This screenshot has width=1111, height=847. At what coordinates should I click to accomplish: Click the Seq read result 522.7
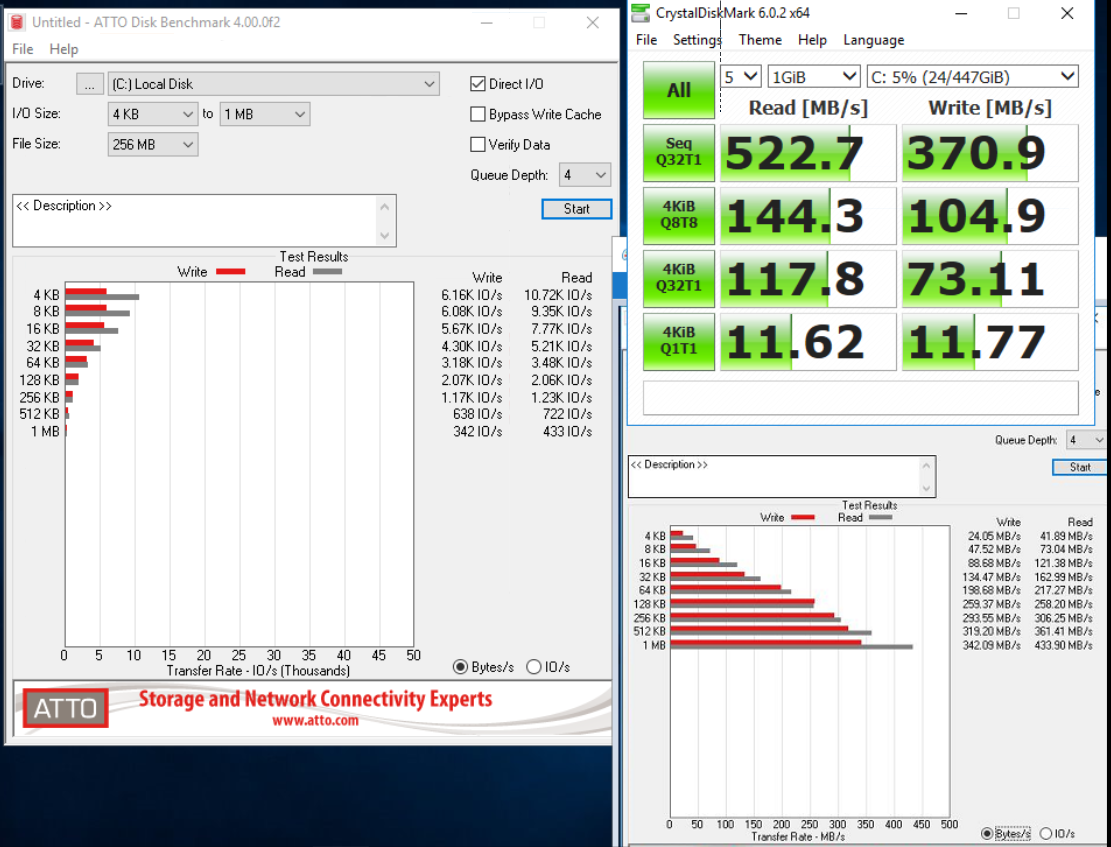click(808, 153)
